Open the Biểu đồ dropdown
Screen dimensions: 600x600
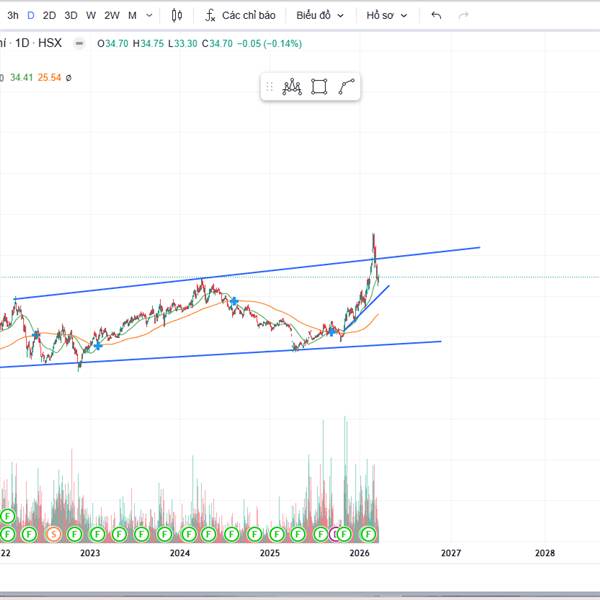click(x=320, y=15)
